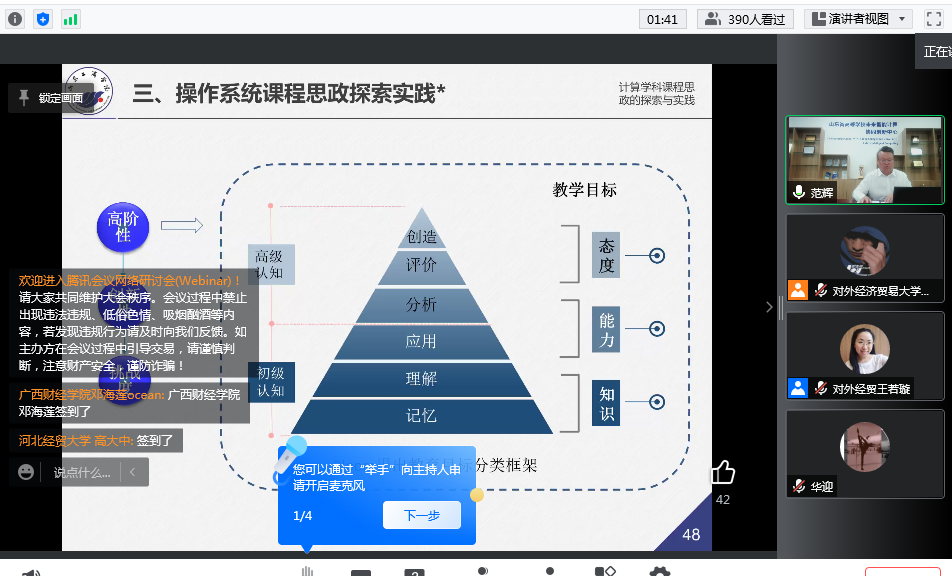The width and height of the screenshot is (952, 576).
Task: Open the meeting info icon
Action: point(15,18)
